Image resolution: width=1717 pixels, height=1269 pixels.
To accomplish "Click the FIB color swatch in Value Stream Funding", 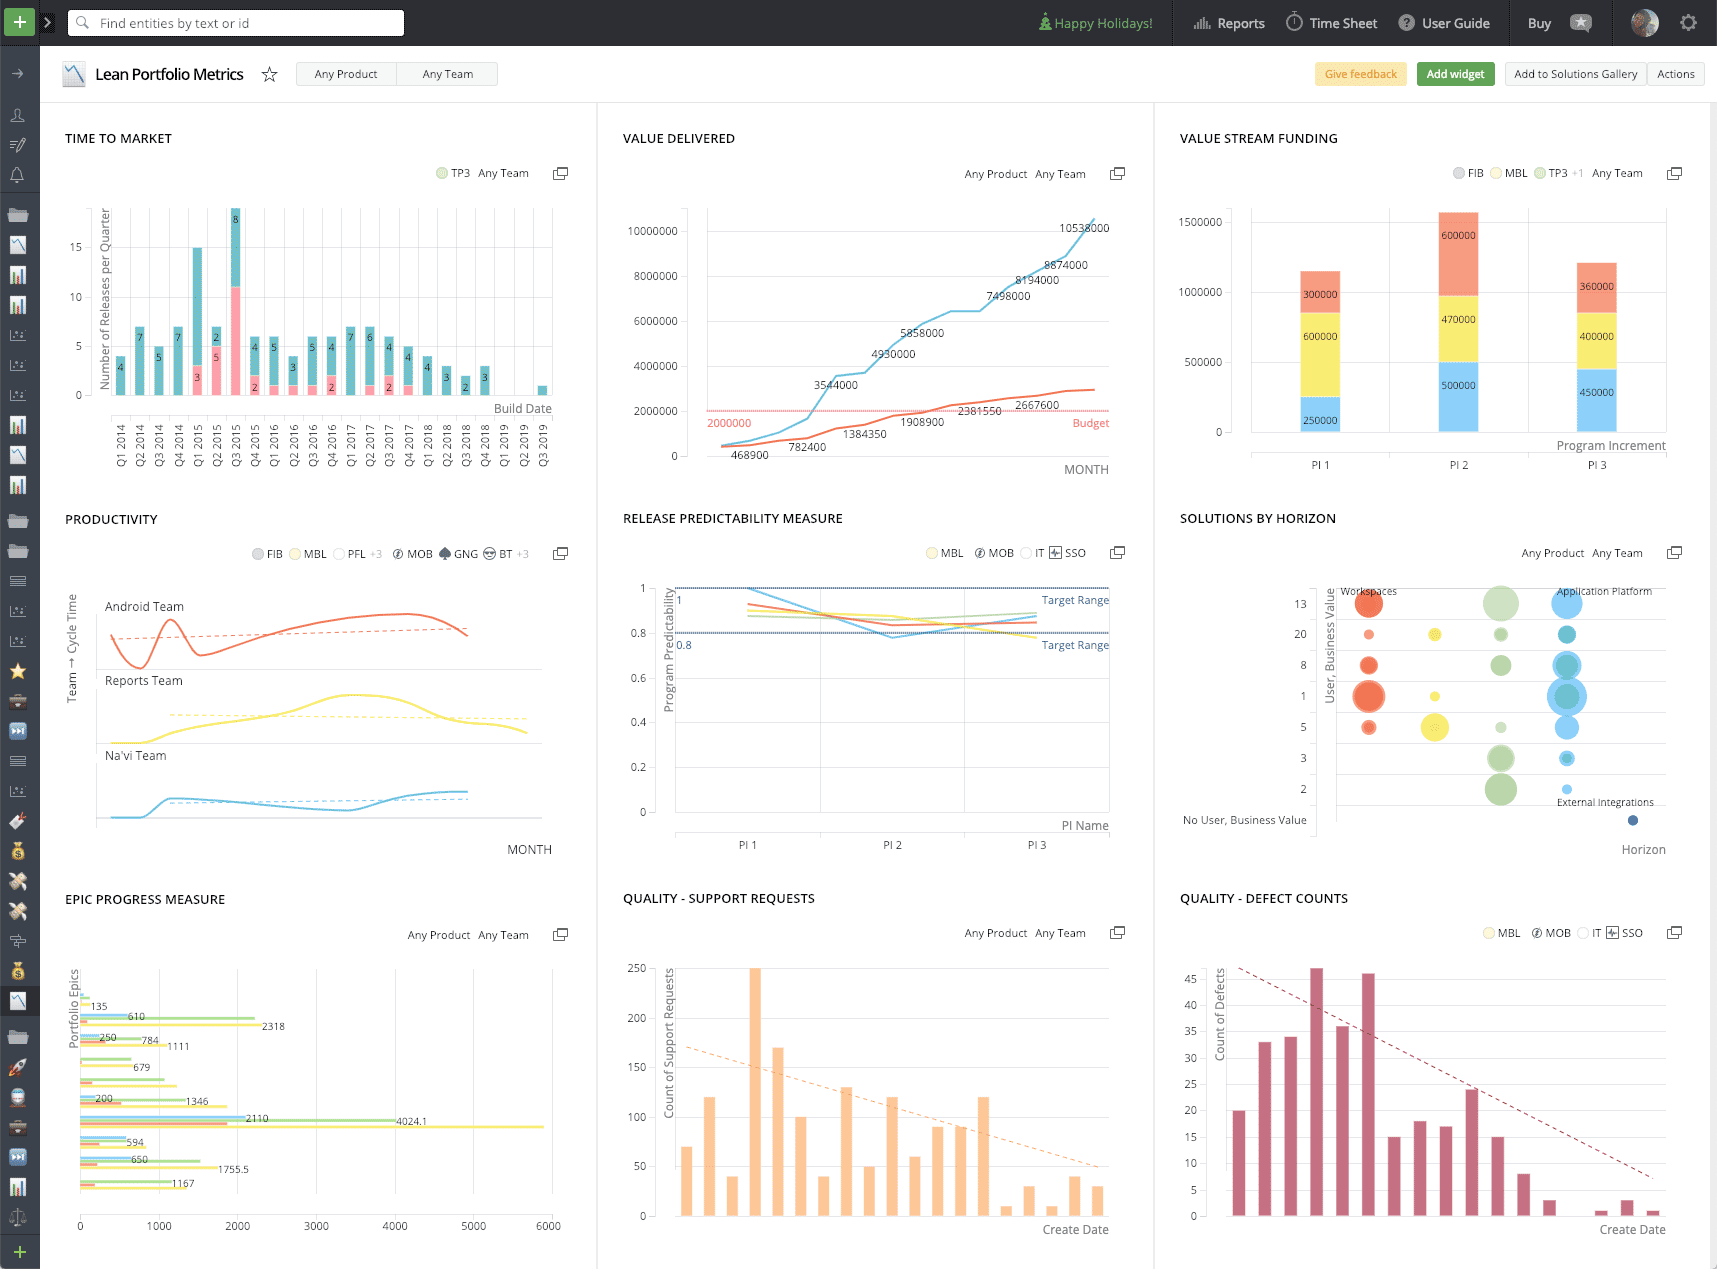I will (x=1459, y=172).
